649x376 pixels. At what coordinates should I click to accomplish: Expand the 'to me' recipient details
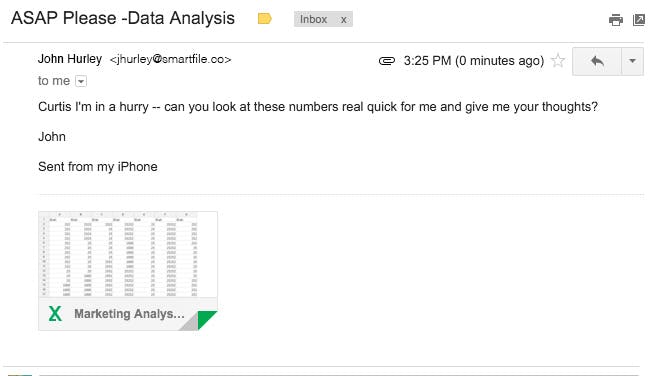click(x=81, y=81)
